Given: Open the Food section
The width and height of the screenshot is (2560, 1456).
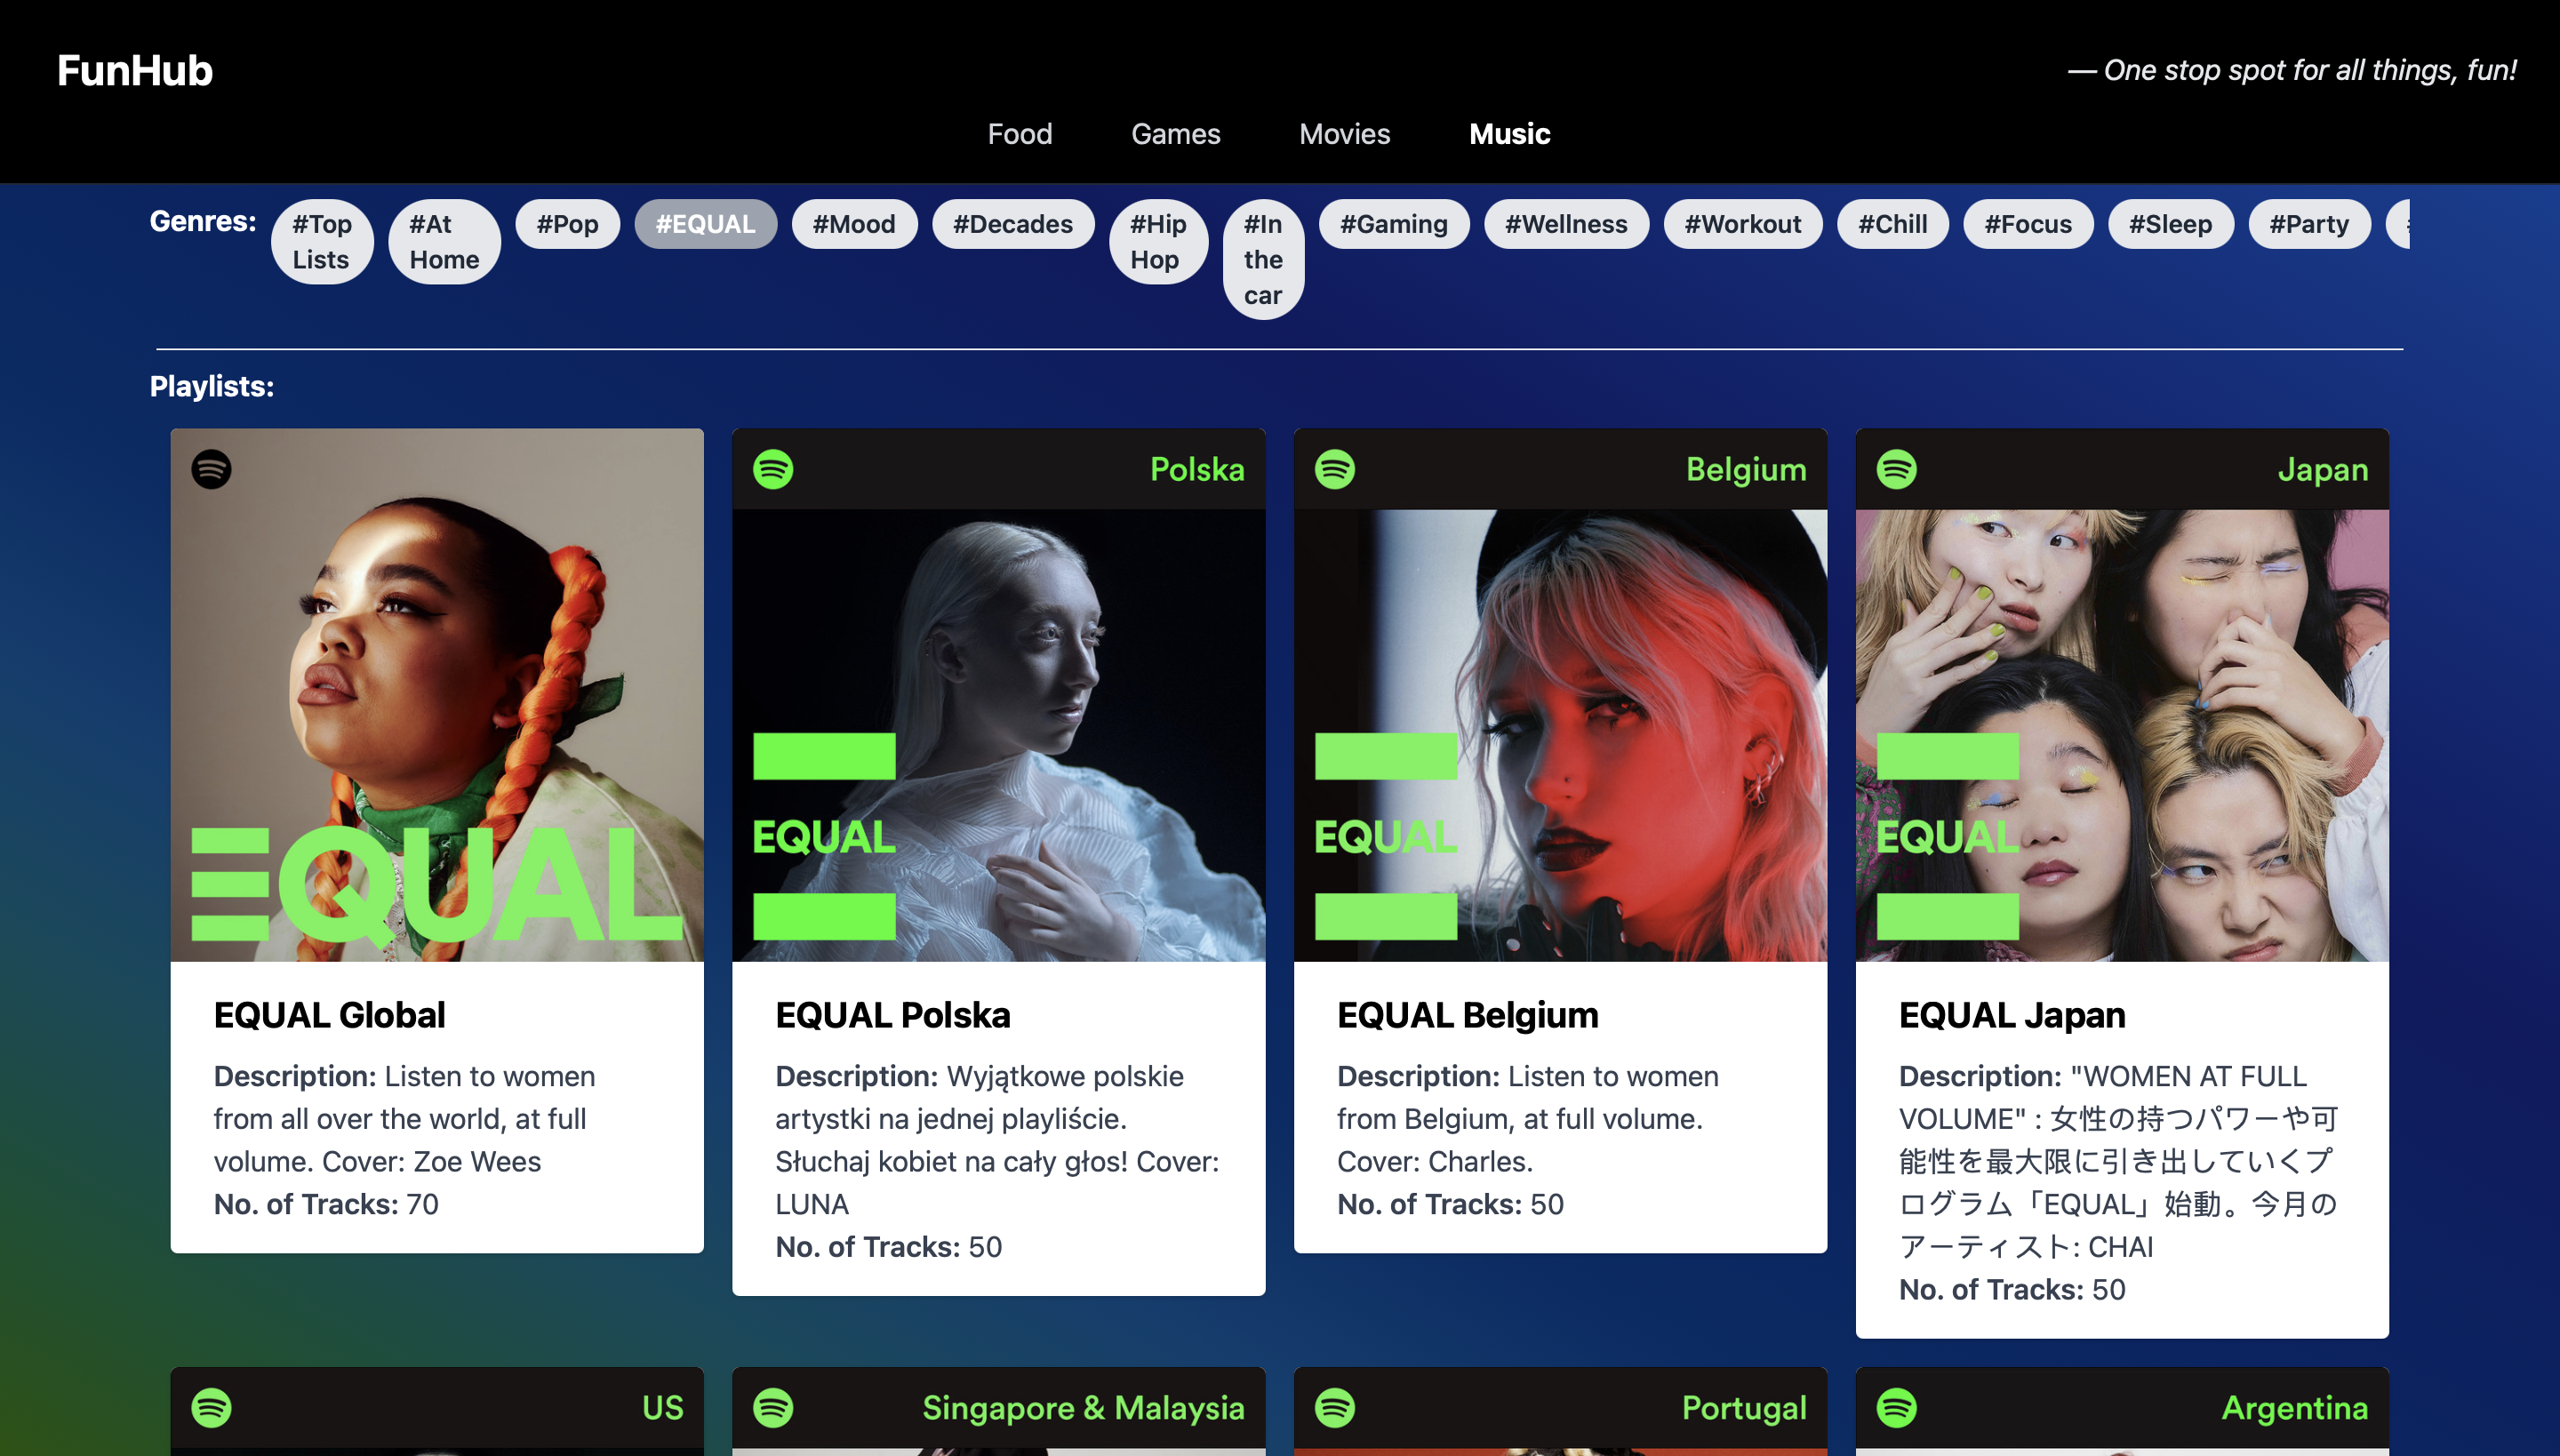Looking at the screenshot, I should (x=1019, y=134).
